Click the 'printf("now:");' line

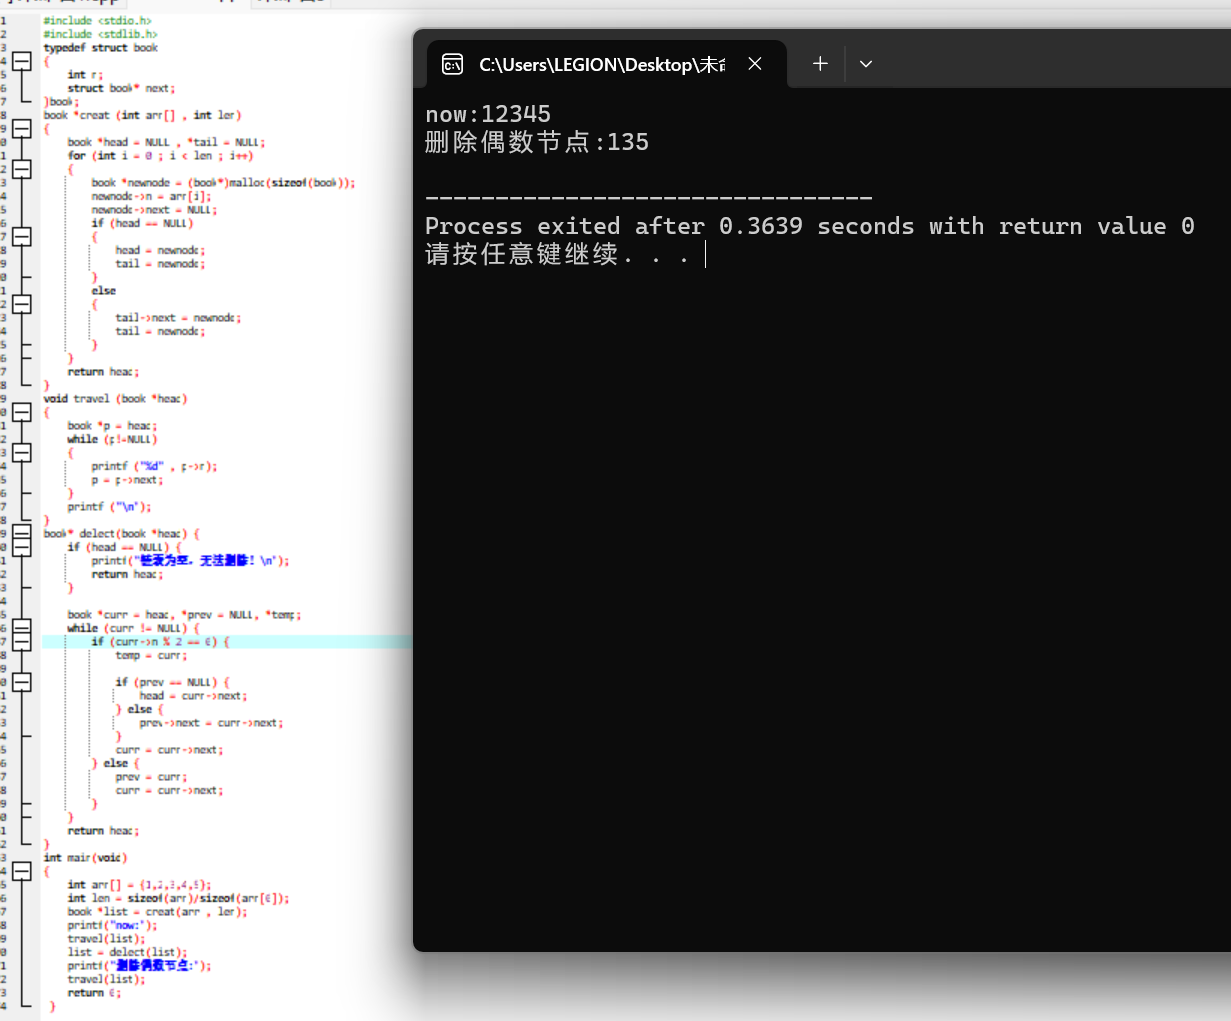[112, 926]
